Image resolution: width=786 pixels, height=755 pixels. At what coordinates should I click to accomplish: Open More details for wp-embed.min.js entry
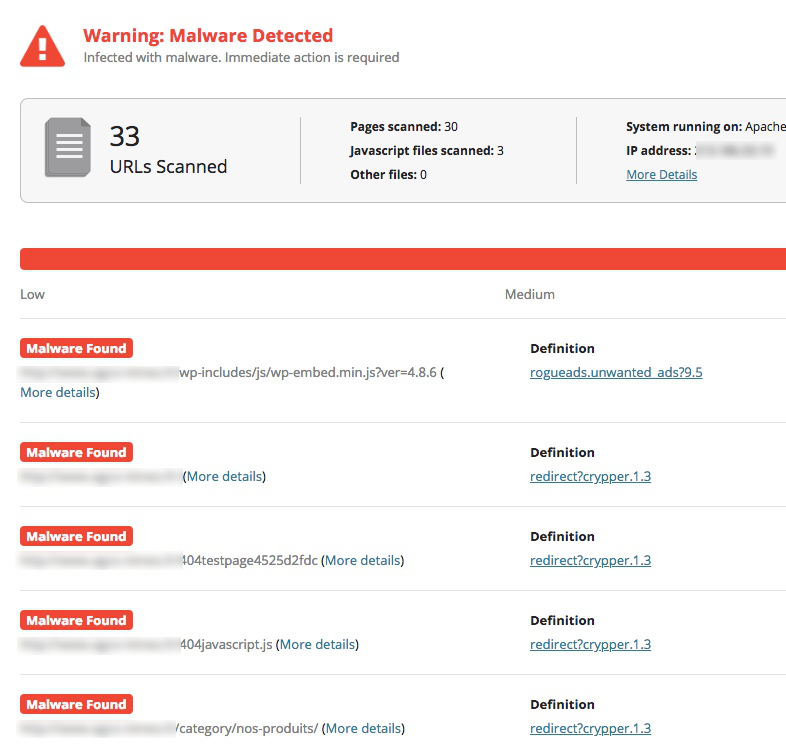[x=58, y=393]
